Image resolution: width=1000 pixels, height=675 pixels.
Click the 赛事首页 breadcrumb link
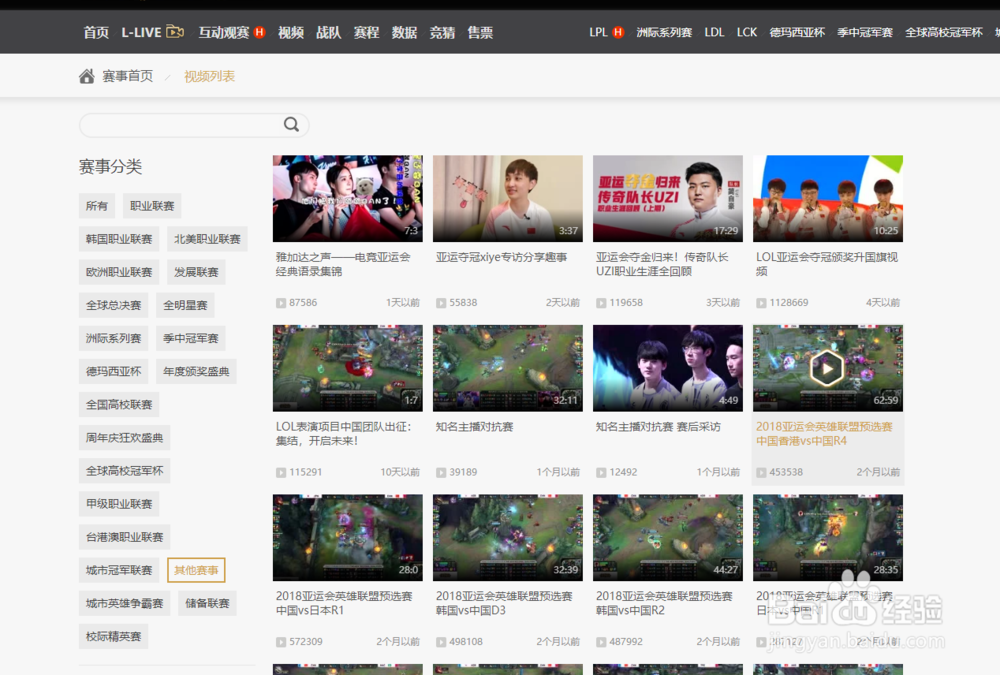pos(128,77)
